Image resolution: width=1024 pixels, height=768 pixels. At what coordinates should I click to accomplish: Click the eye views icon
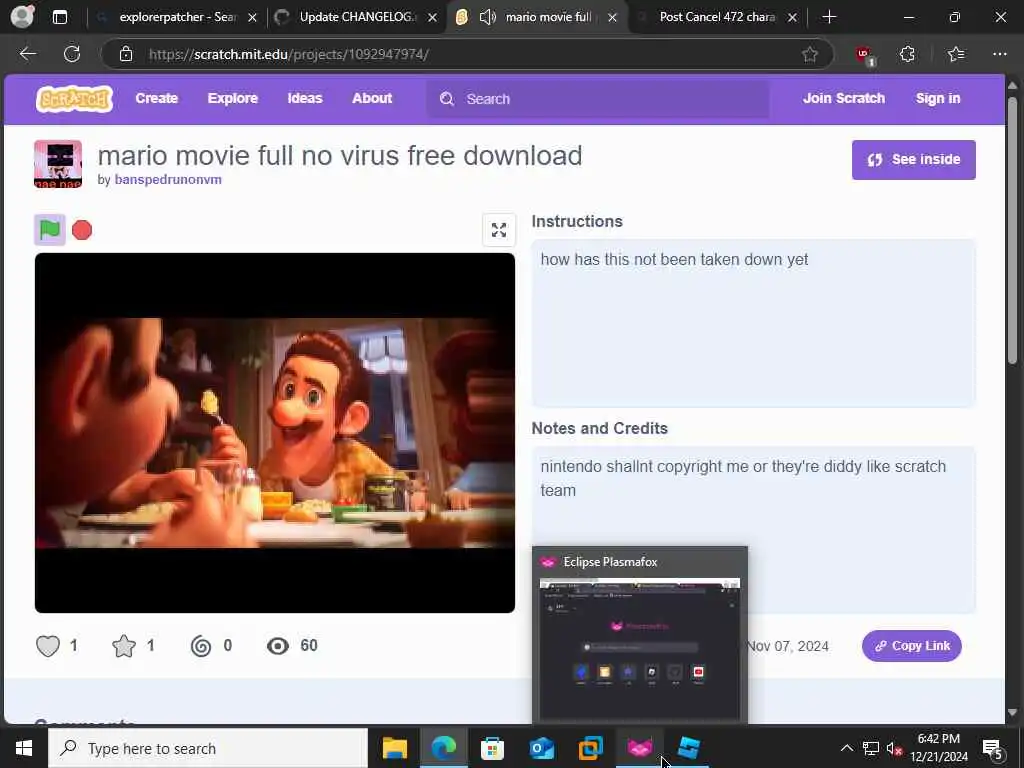coord(278,646)
